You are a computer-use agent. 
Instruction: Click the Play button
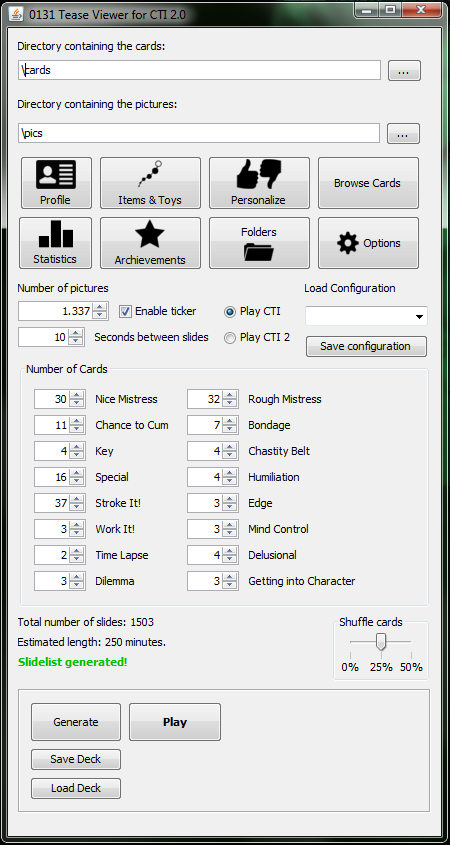(175, 722)
